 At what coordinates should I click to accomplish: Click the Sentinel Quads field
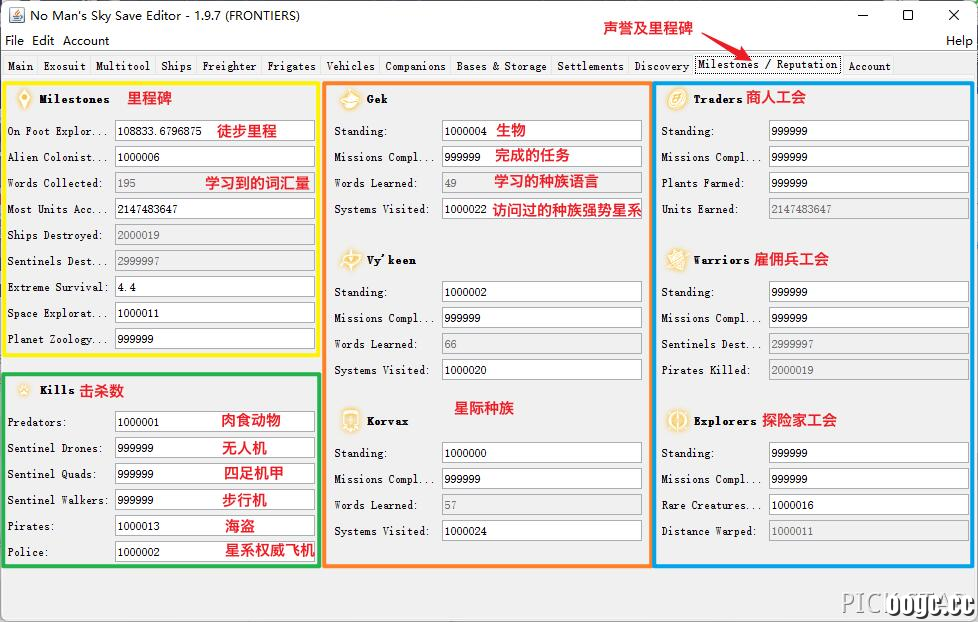pyautogui.click(x=215, y=474)
